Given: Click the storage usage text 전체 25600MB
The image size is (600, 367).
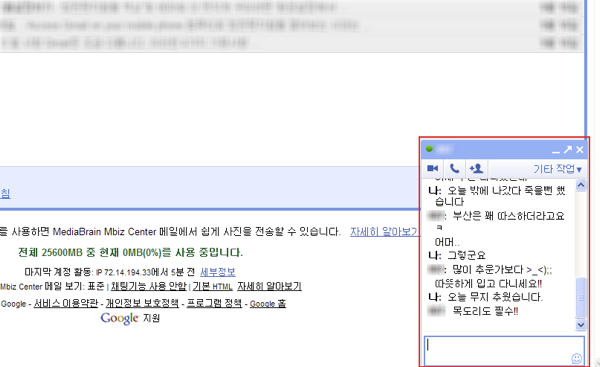Looking at the screenshot, I should point(130,253).
